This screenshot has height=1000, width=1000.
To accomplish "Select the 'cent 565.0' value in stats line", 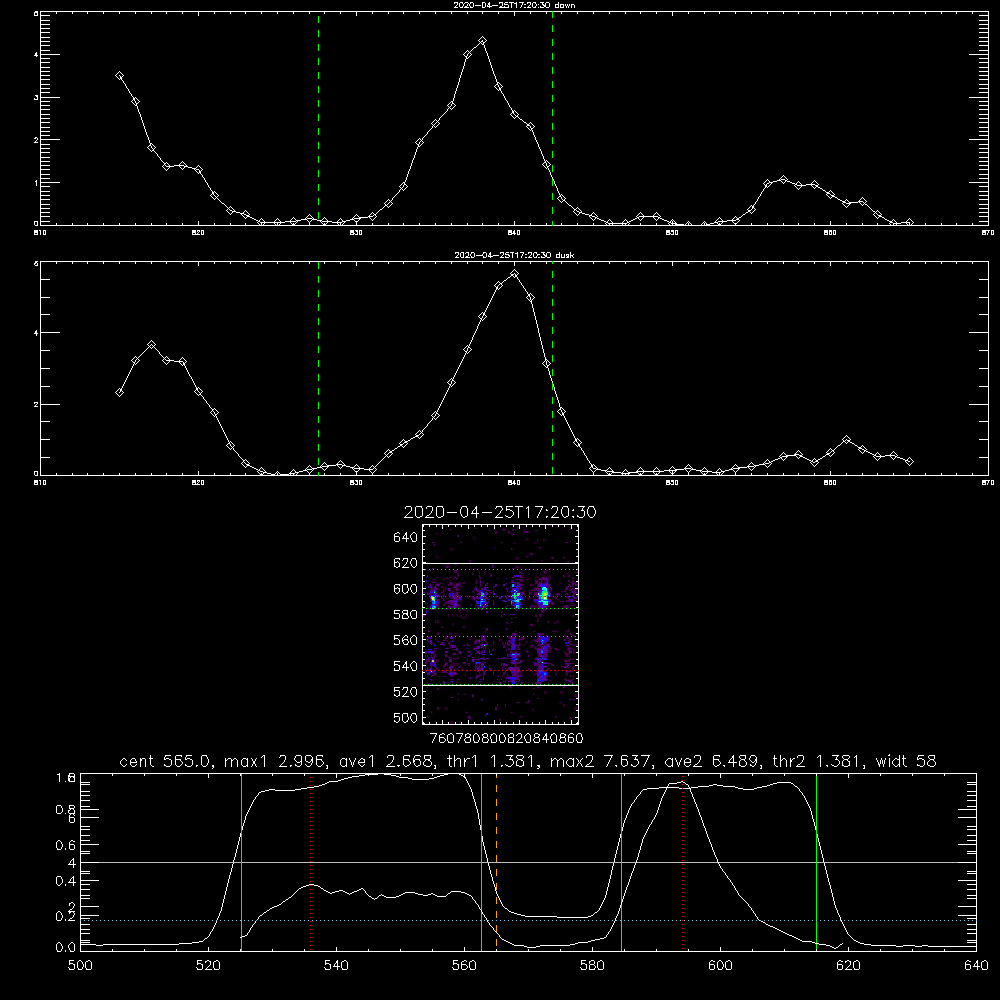I will coord(166,761).
